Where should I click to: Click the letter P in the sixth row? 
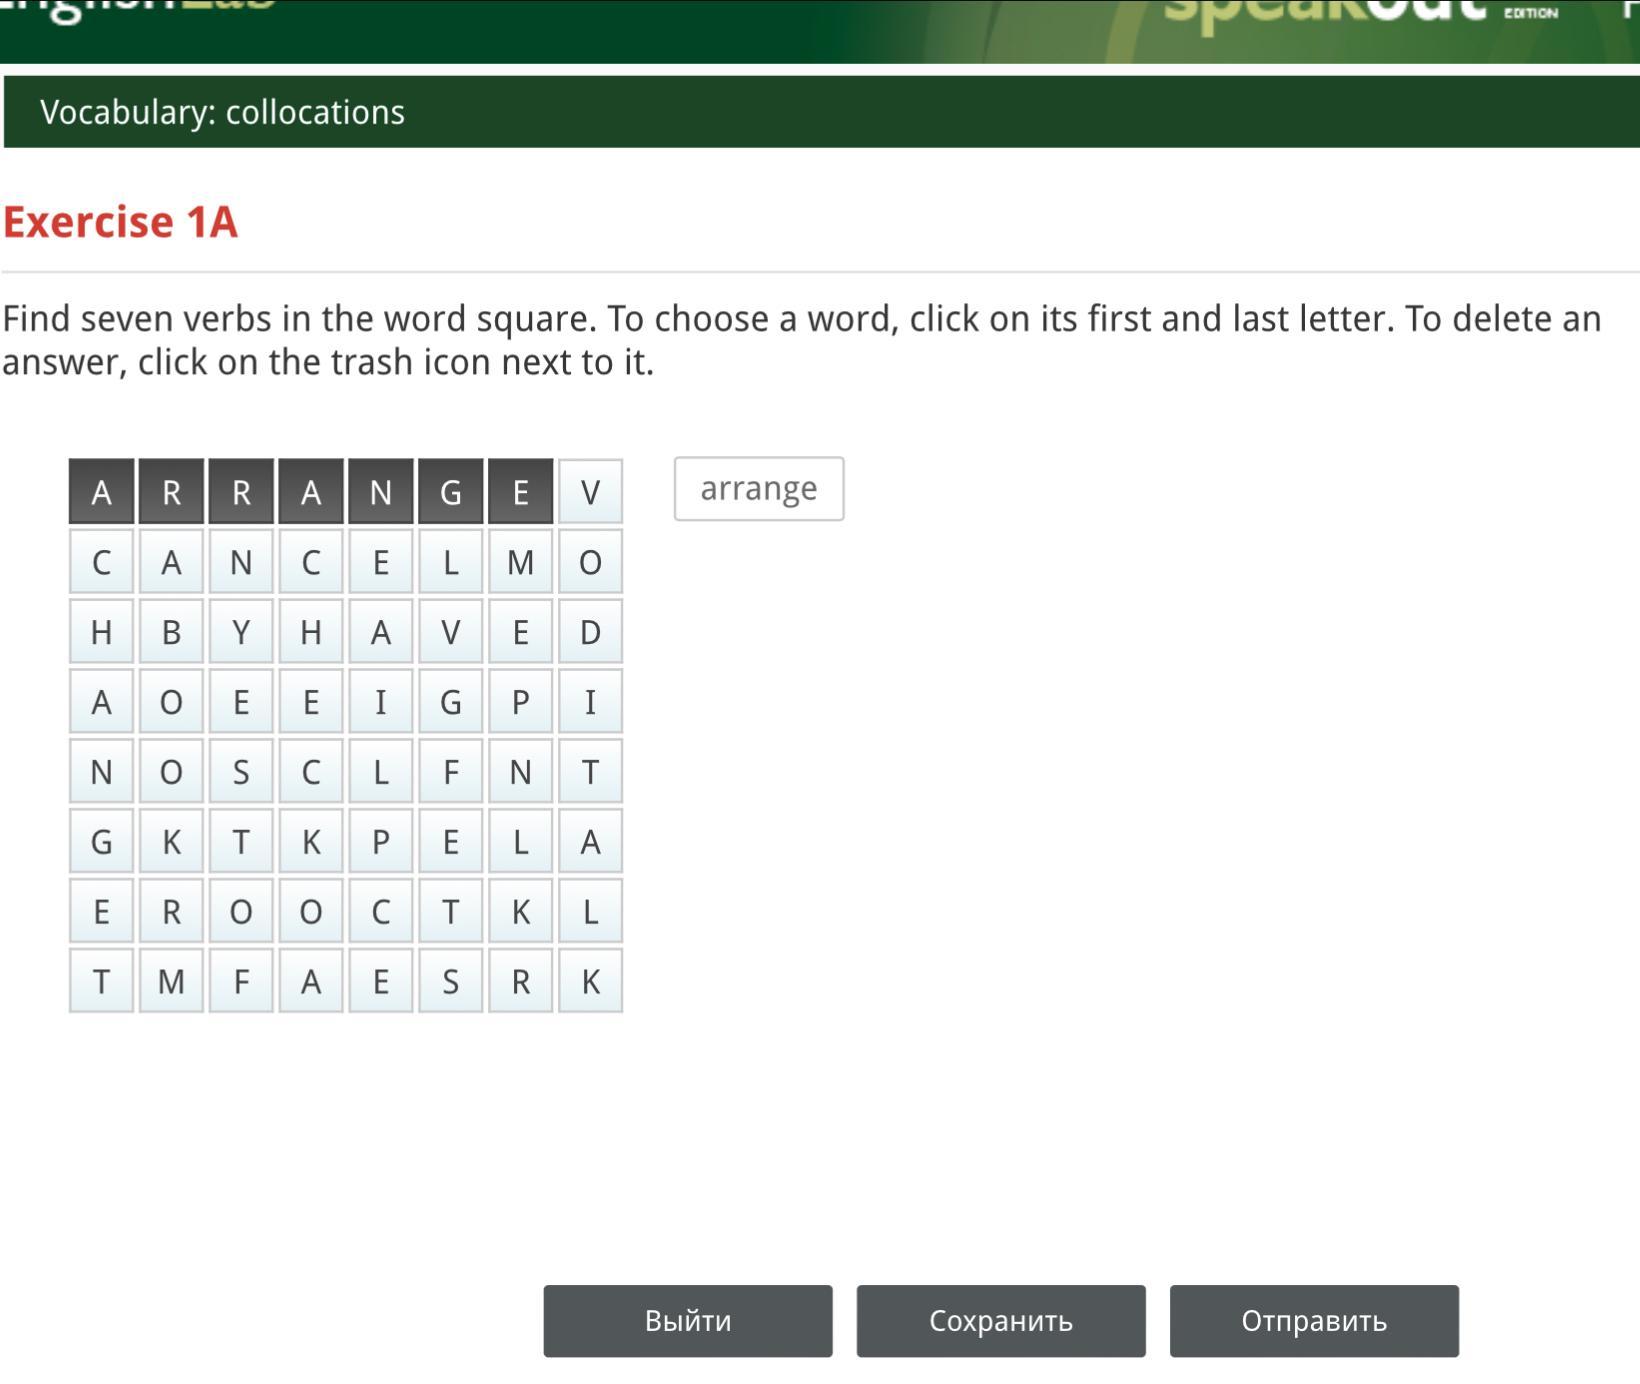[380, 841]
